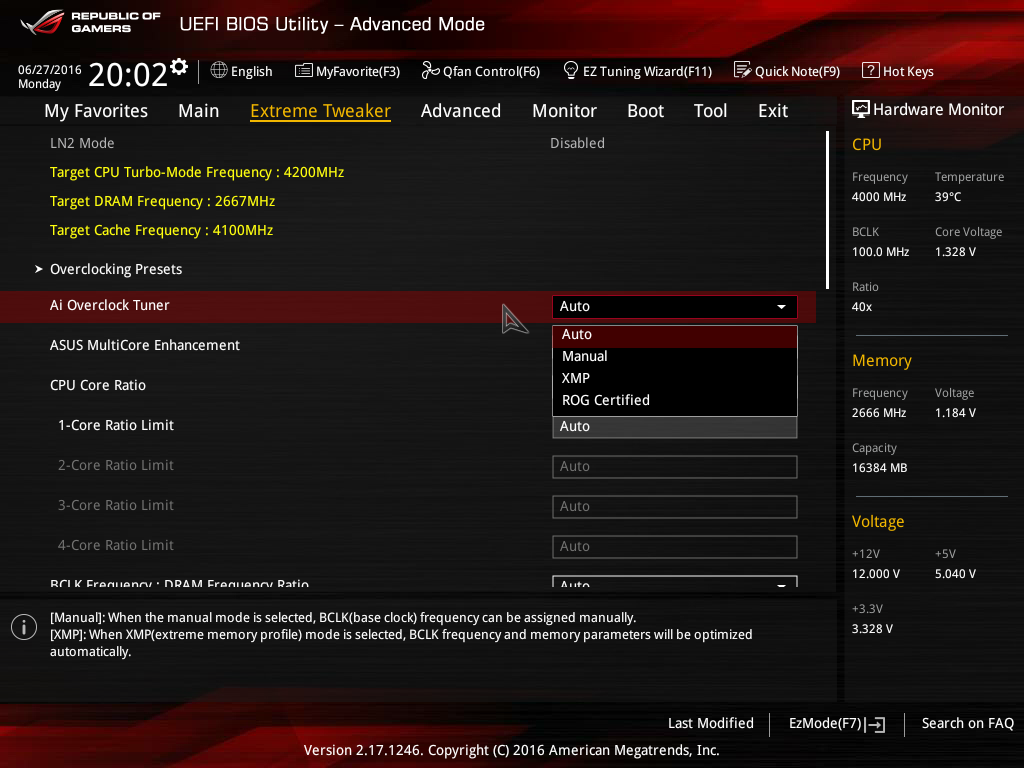This screenshot has height=768, width=1024.
Task: Open the Ai Overclock Tuner dropdown
Action: coord(675,306)
